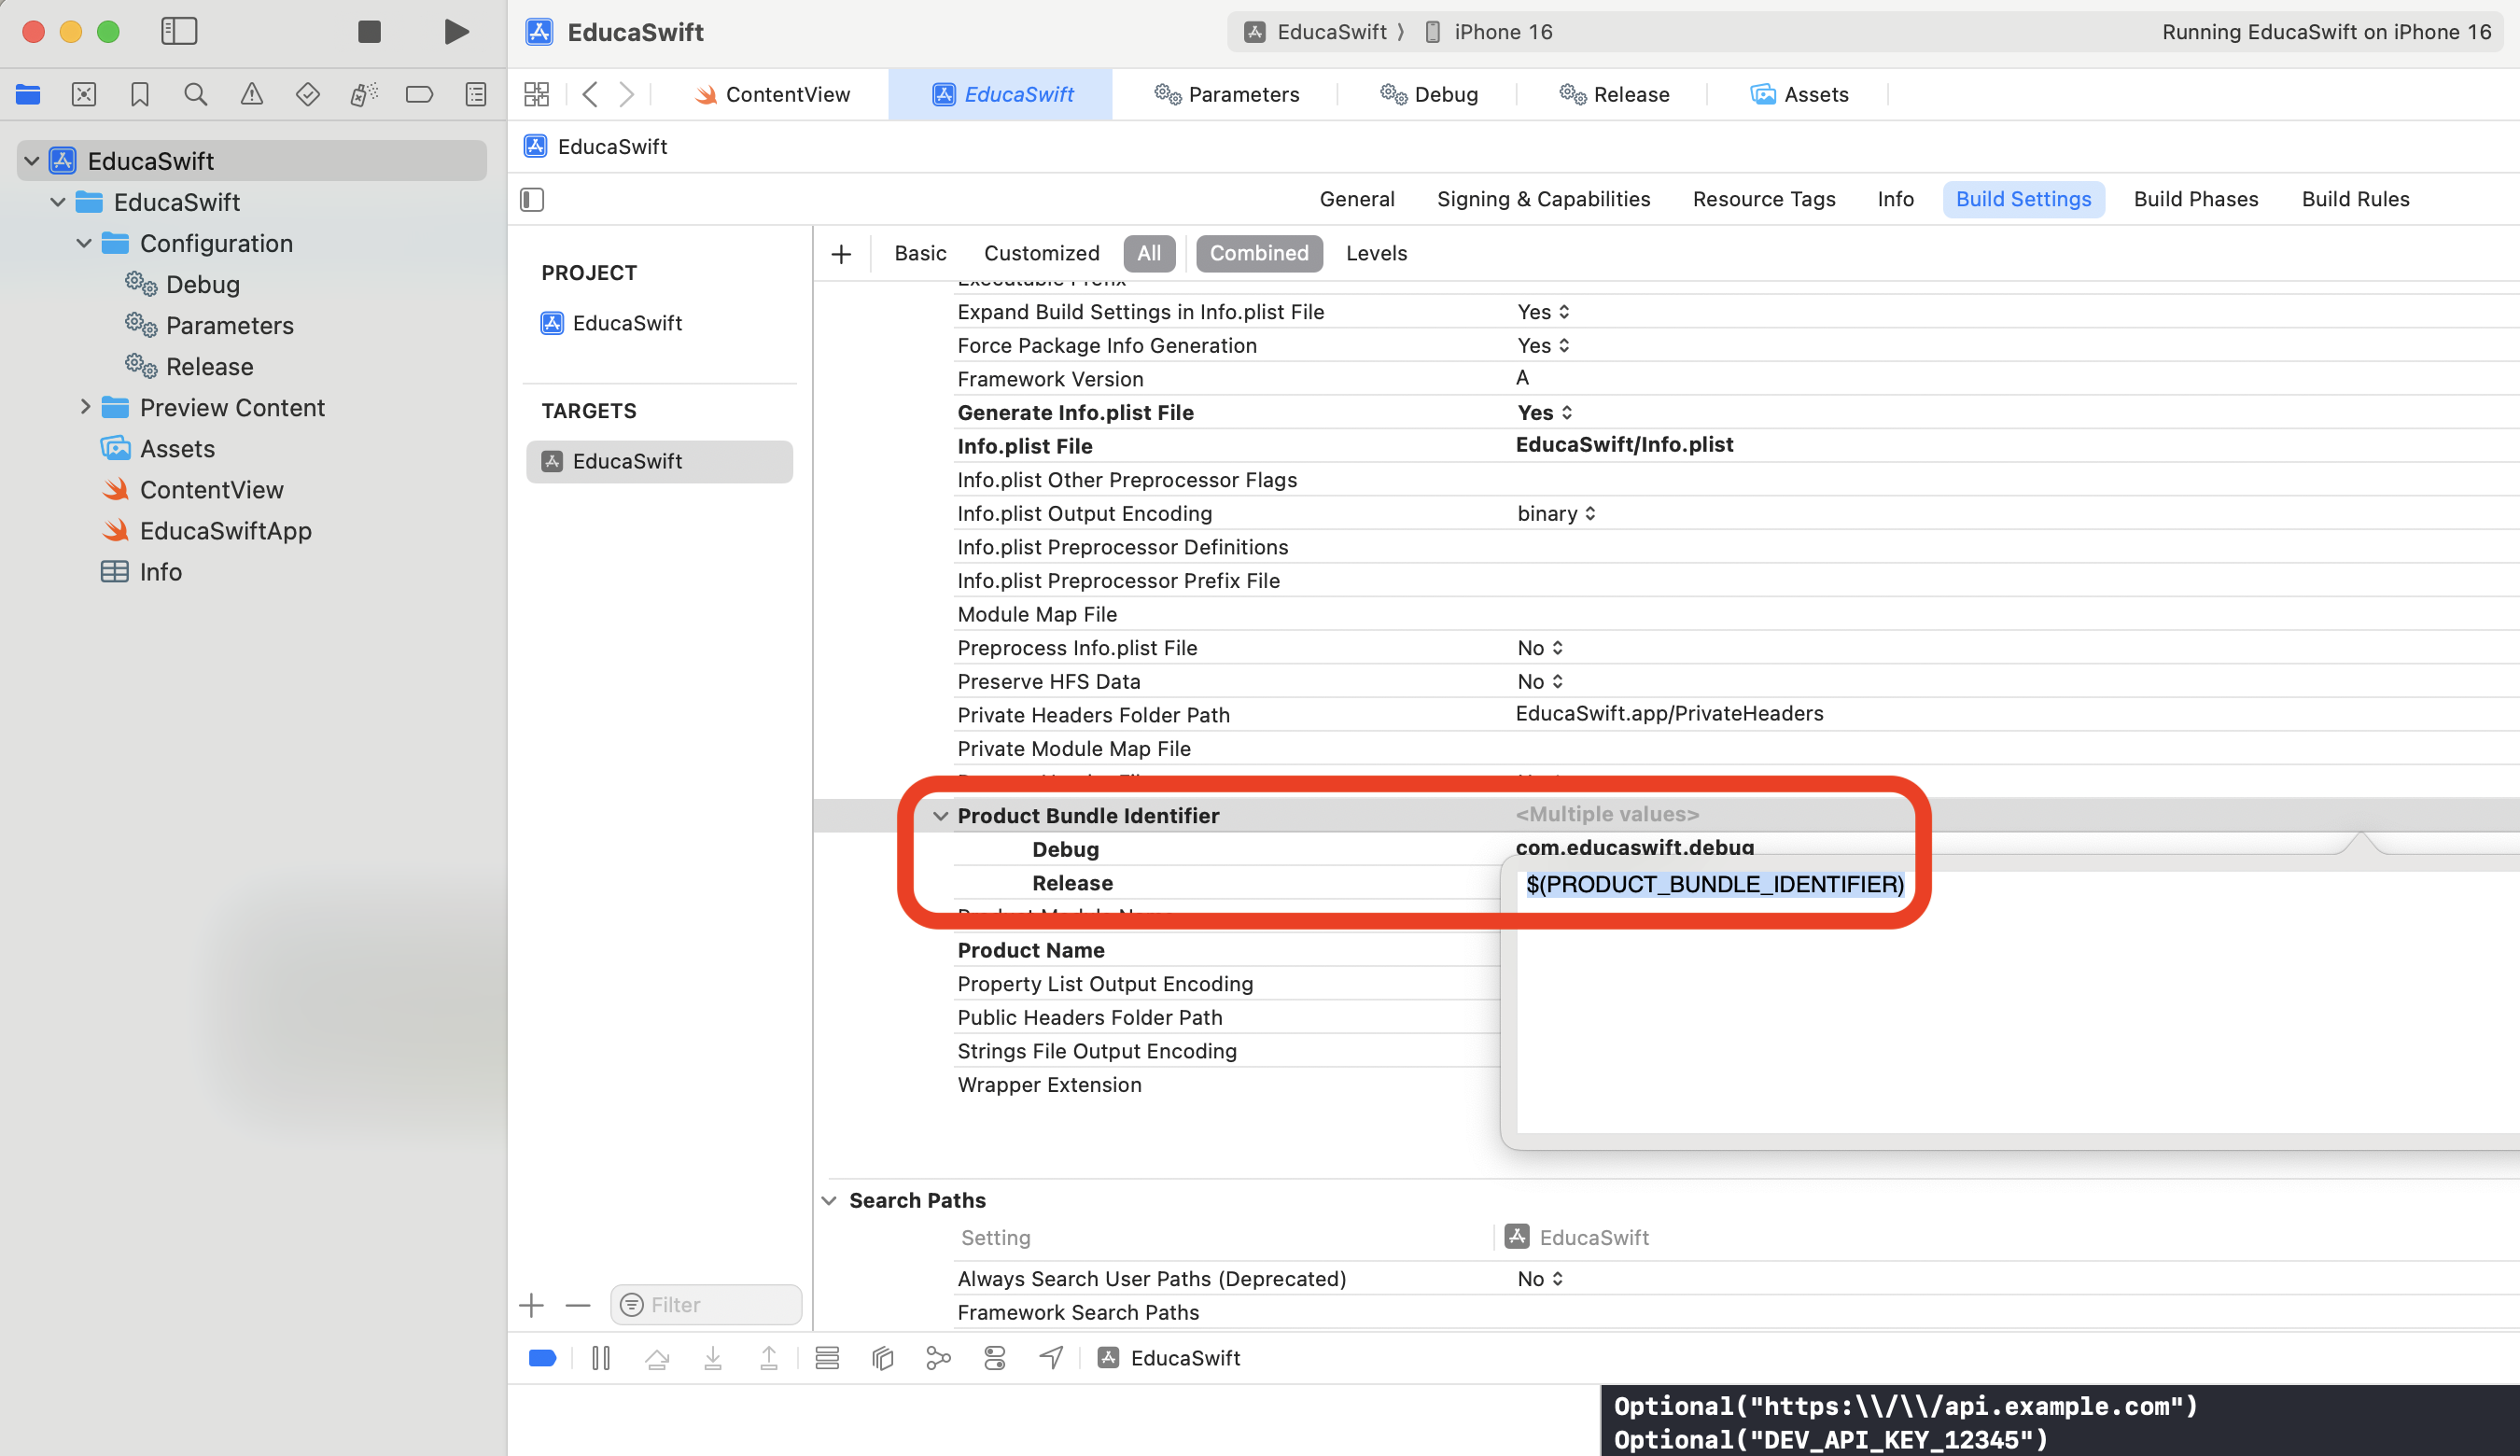2520x1456 pixels.
Task: Go back in editor history
Action: tap(590, 95)
